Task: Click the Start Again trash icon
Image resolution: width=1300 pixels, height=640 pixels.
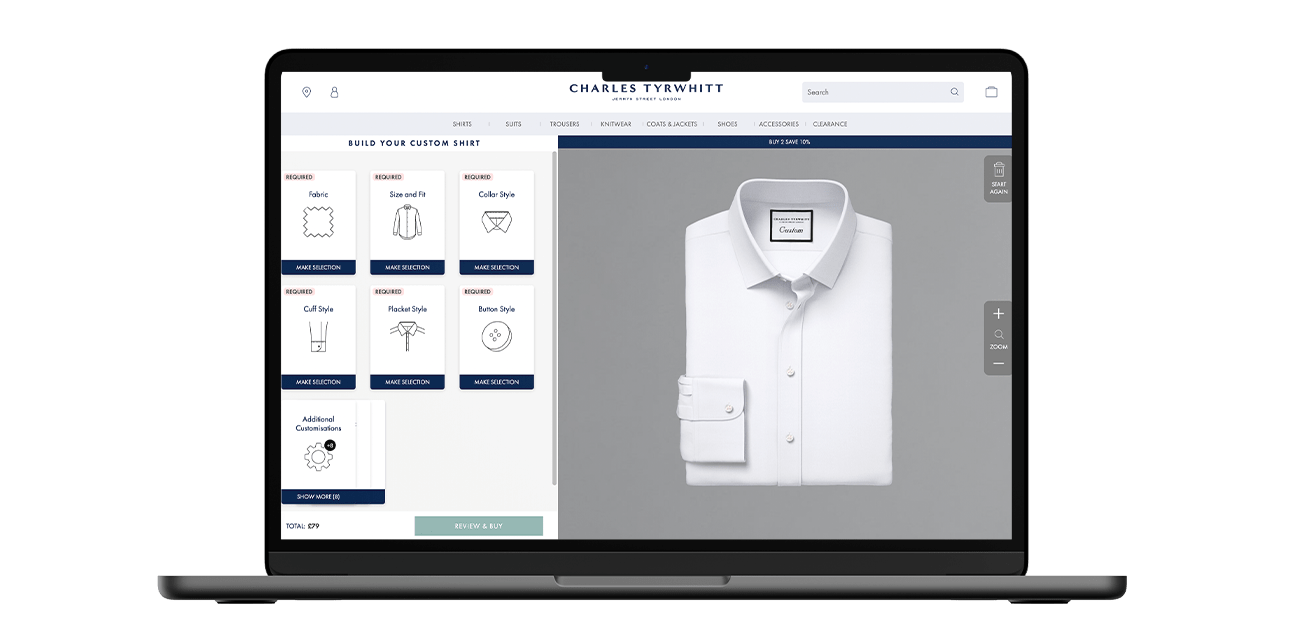Action: (998, 170)
